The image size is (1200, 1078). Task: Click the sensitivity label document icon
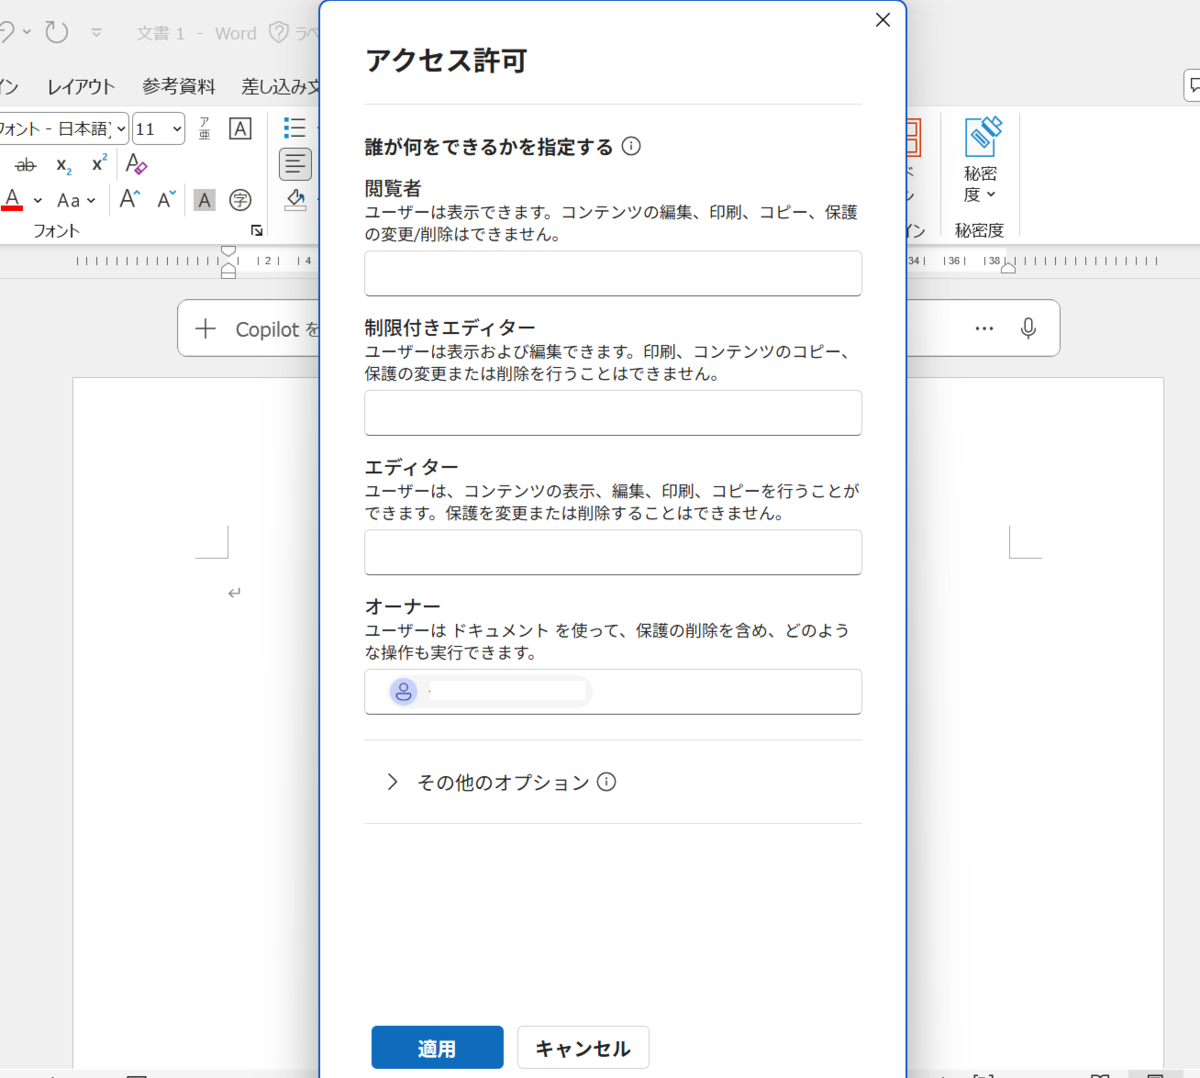click(982, 137)
